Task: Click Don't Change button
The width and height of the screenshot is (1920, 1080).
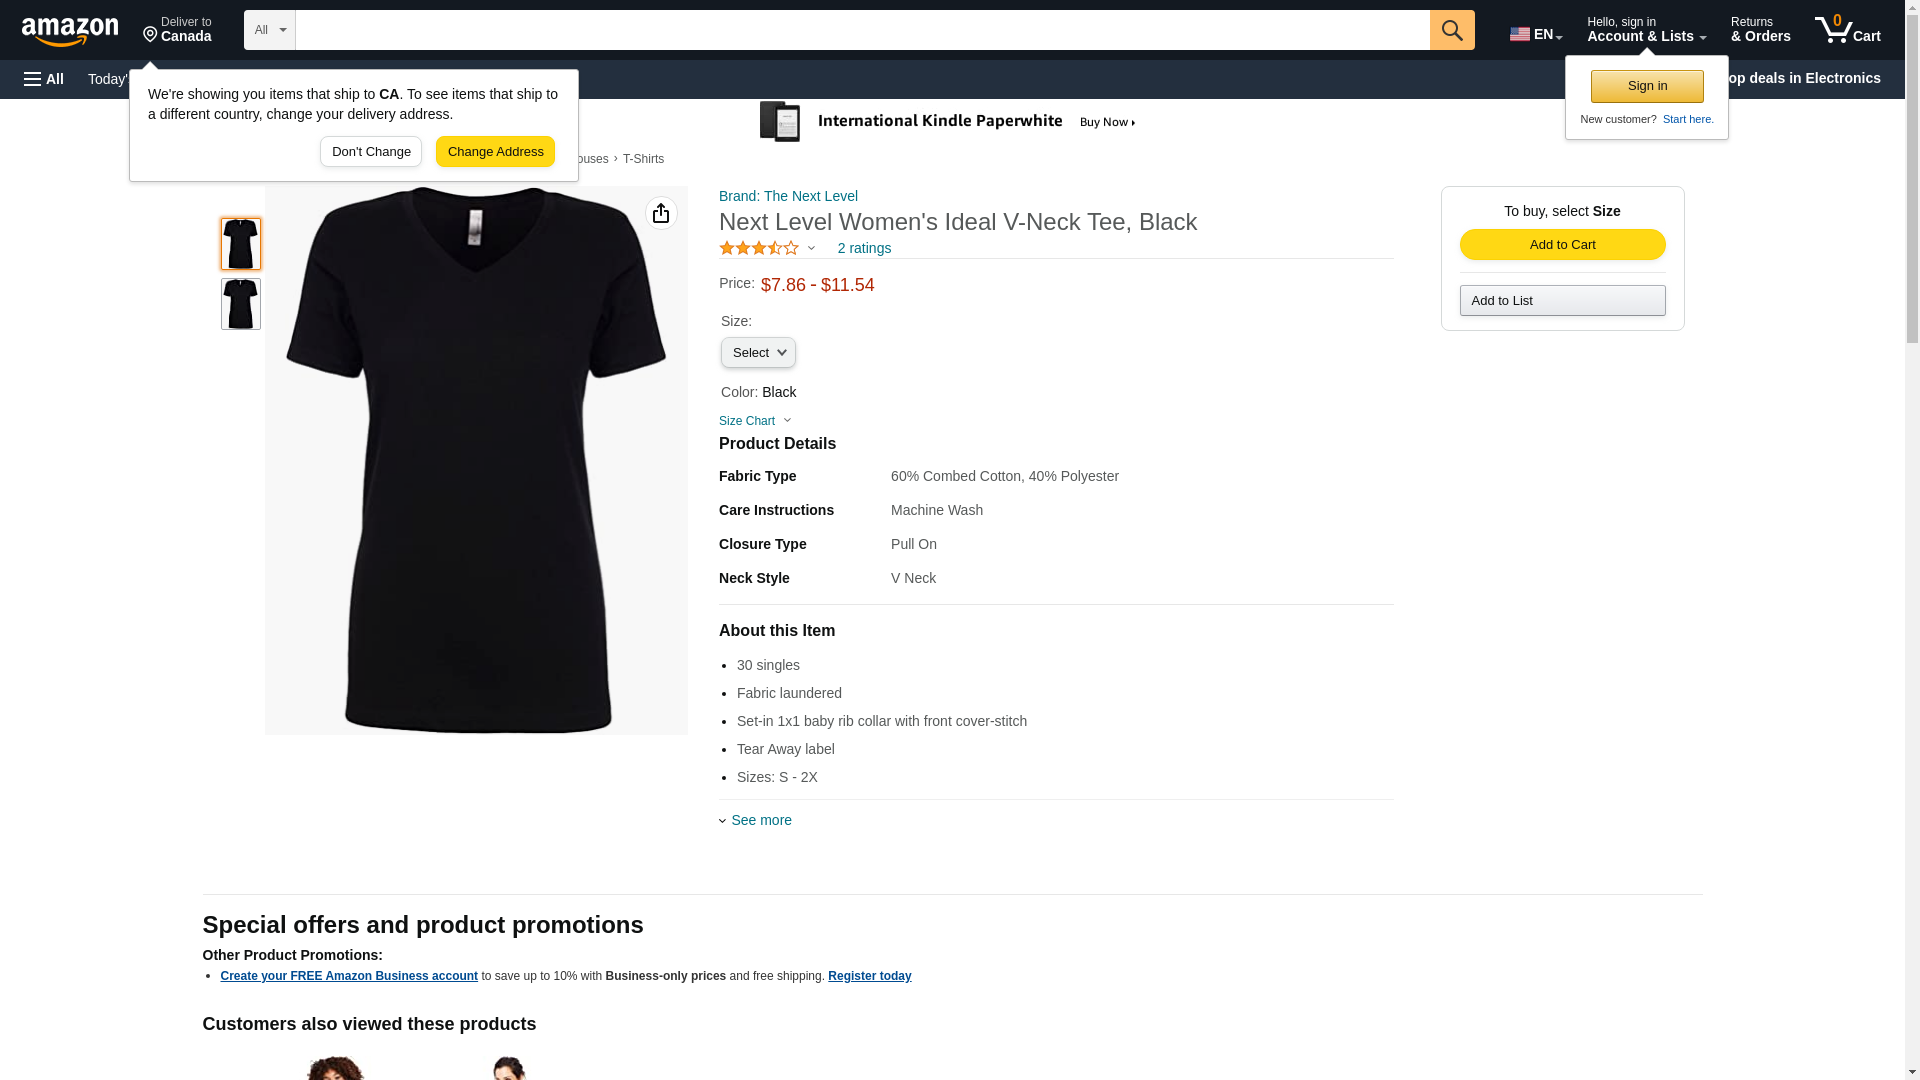Action: pyautogui.click(x=371, y=152)
